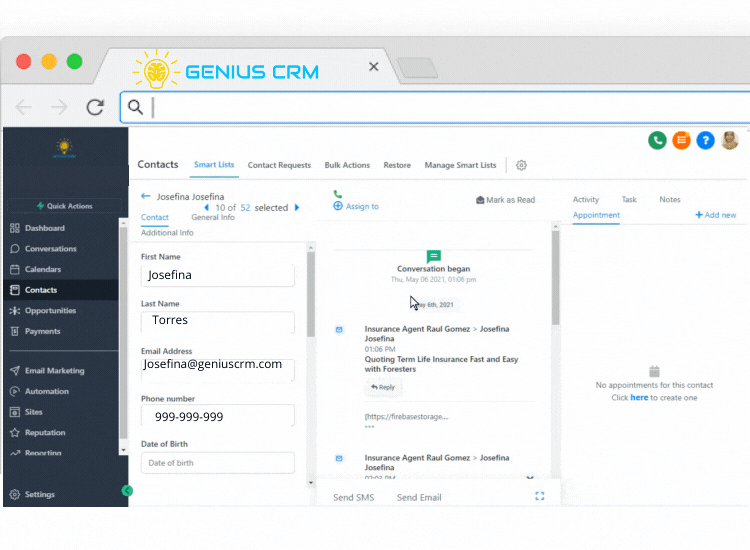Screen dimensions: 750x550
Task: Click the browser address search bar
Action: coord(435,107)
